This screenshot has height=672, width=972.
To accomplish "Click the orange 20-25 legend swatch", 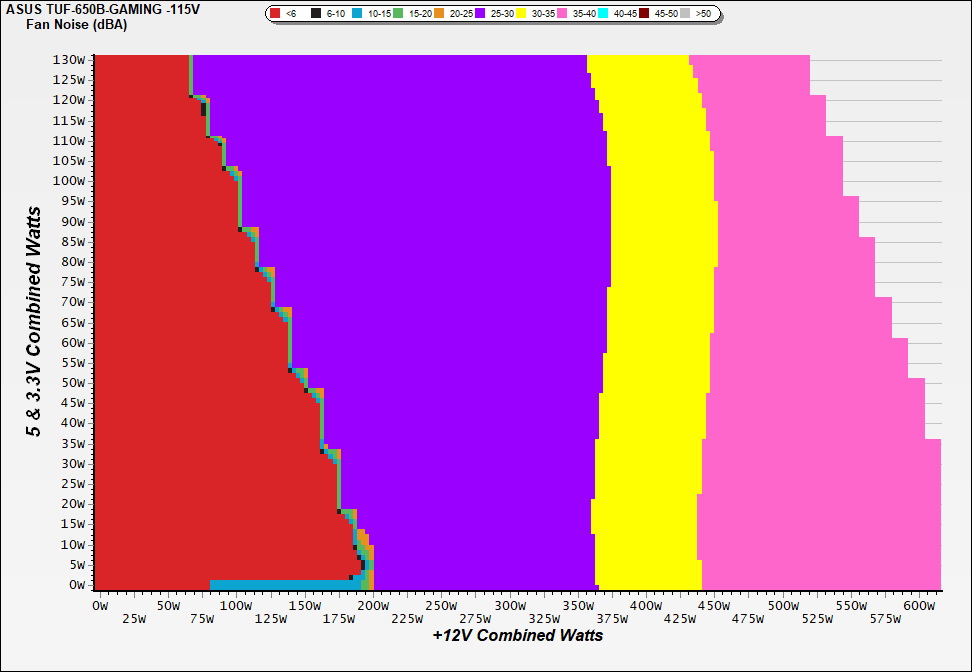I will point(440,14).
